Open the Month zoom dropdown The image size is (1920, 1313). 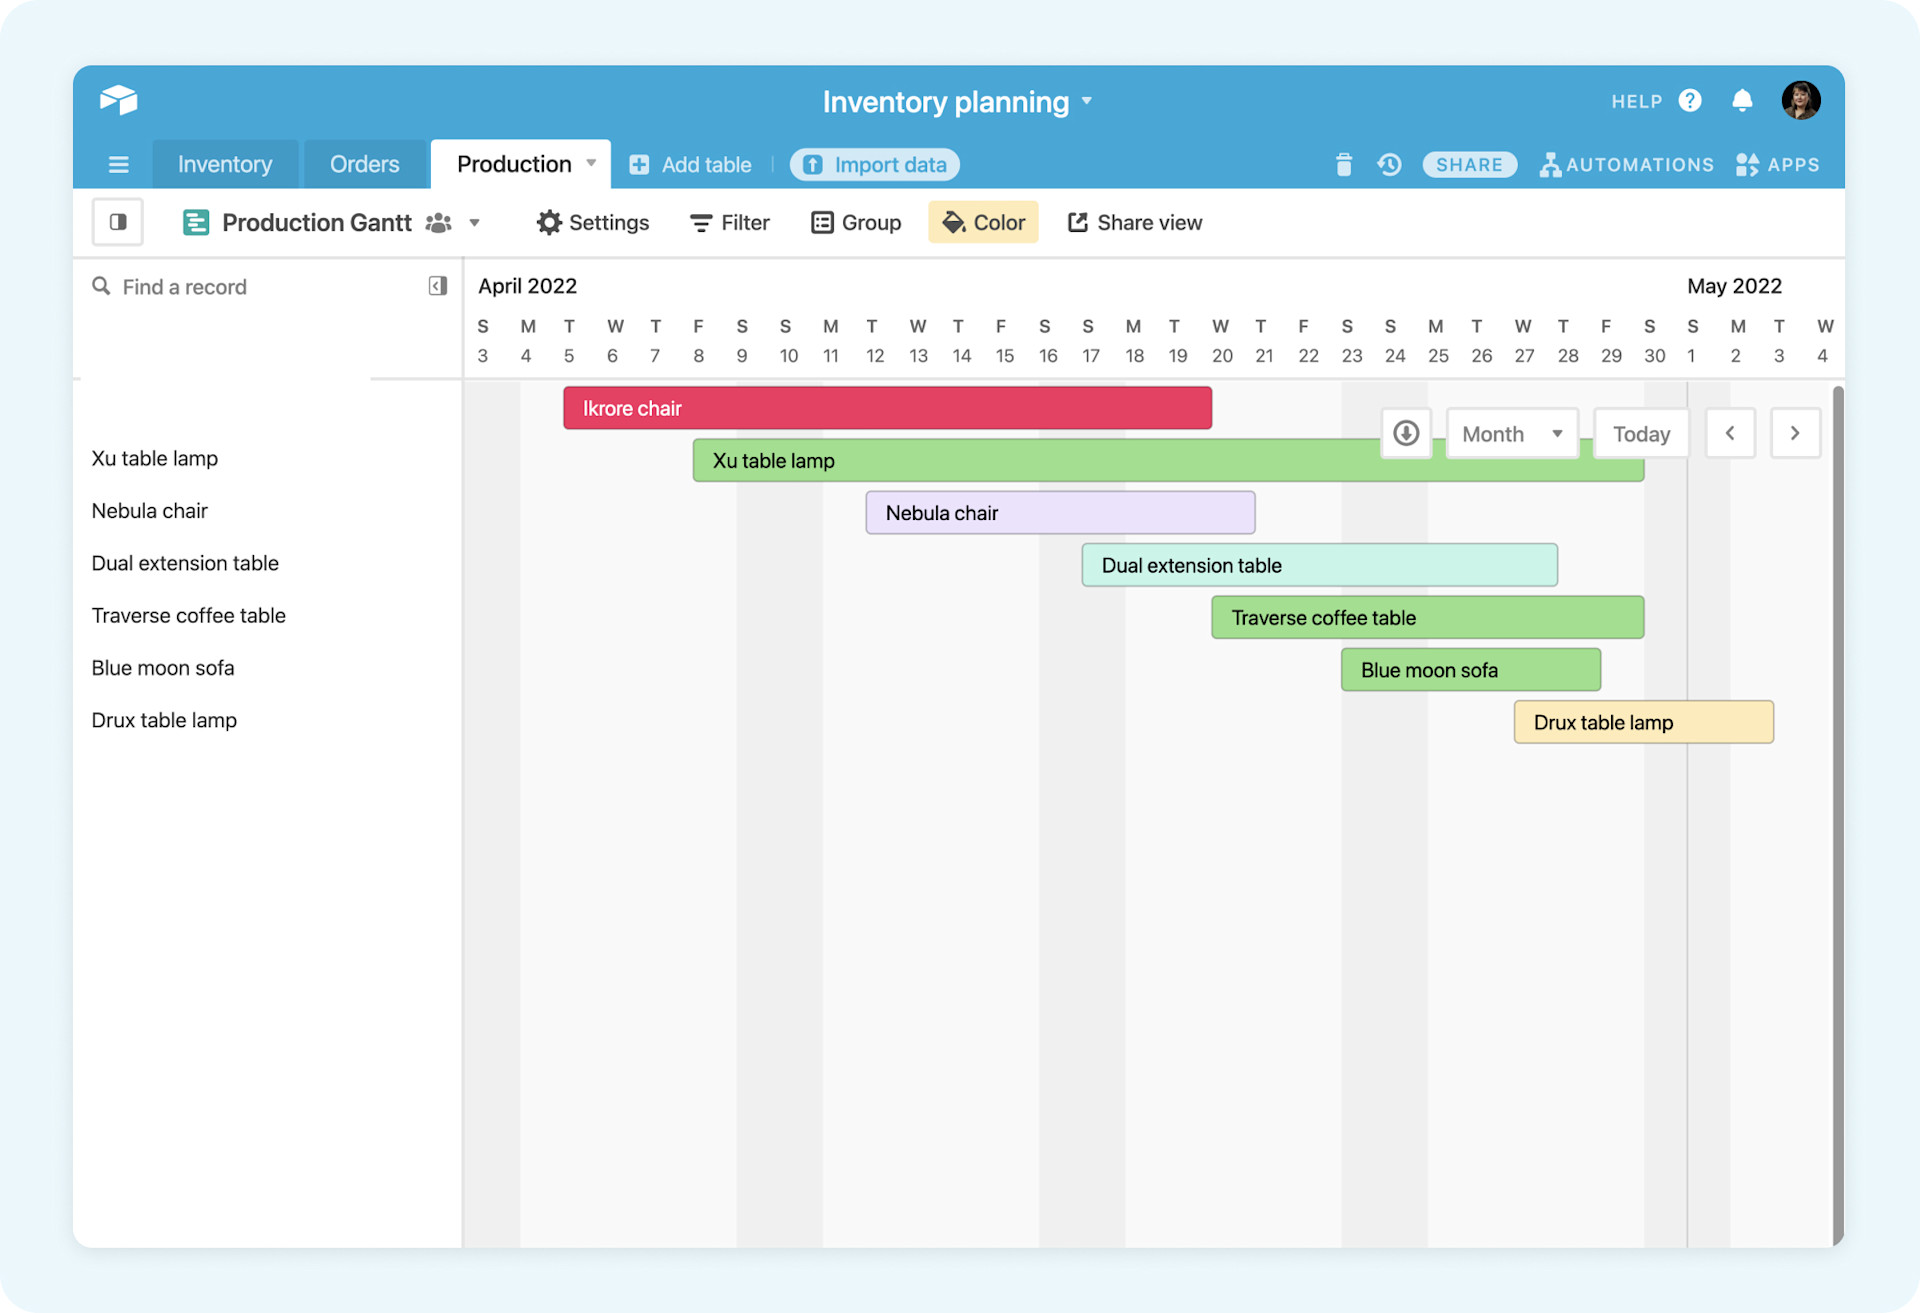point(1511,433)
